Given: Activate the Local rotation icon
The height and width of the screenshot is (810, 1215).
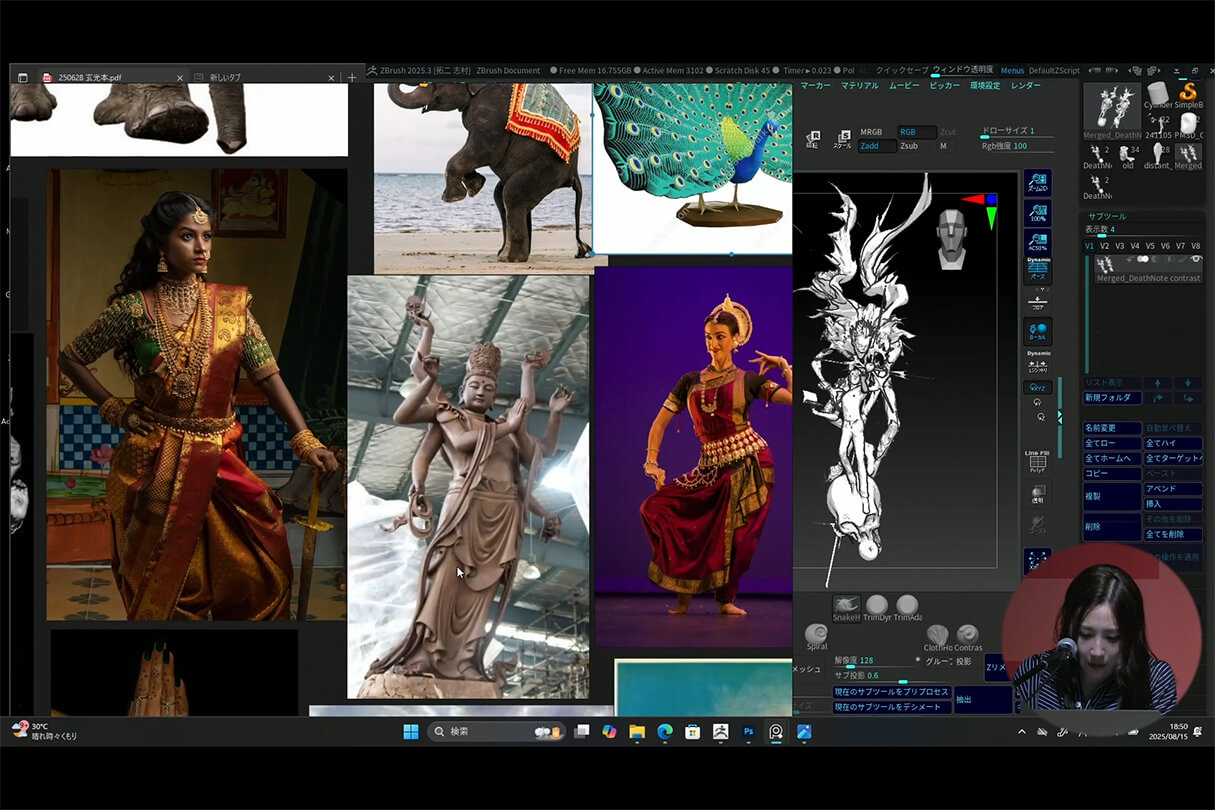Looking at the screenshot, I should click(1037, 332).
